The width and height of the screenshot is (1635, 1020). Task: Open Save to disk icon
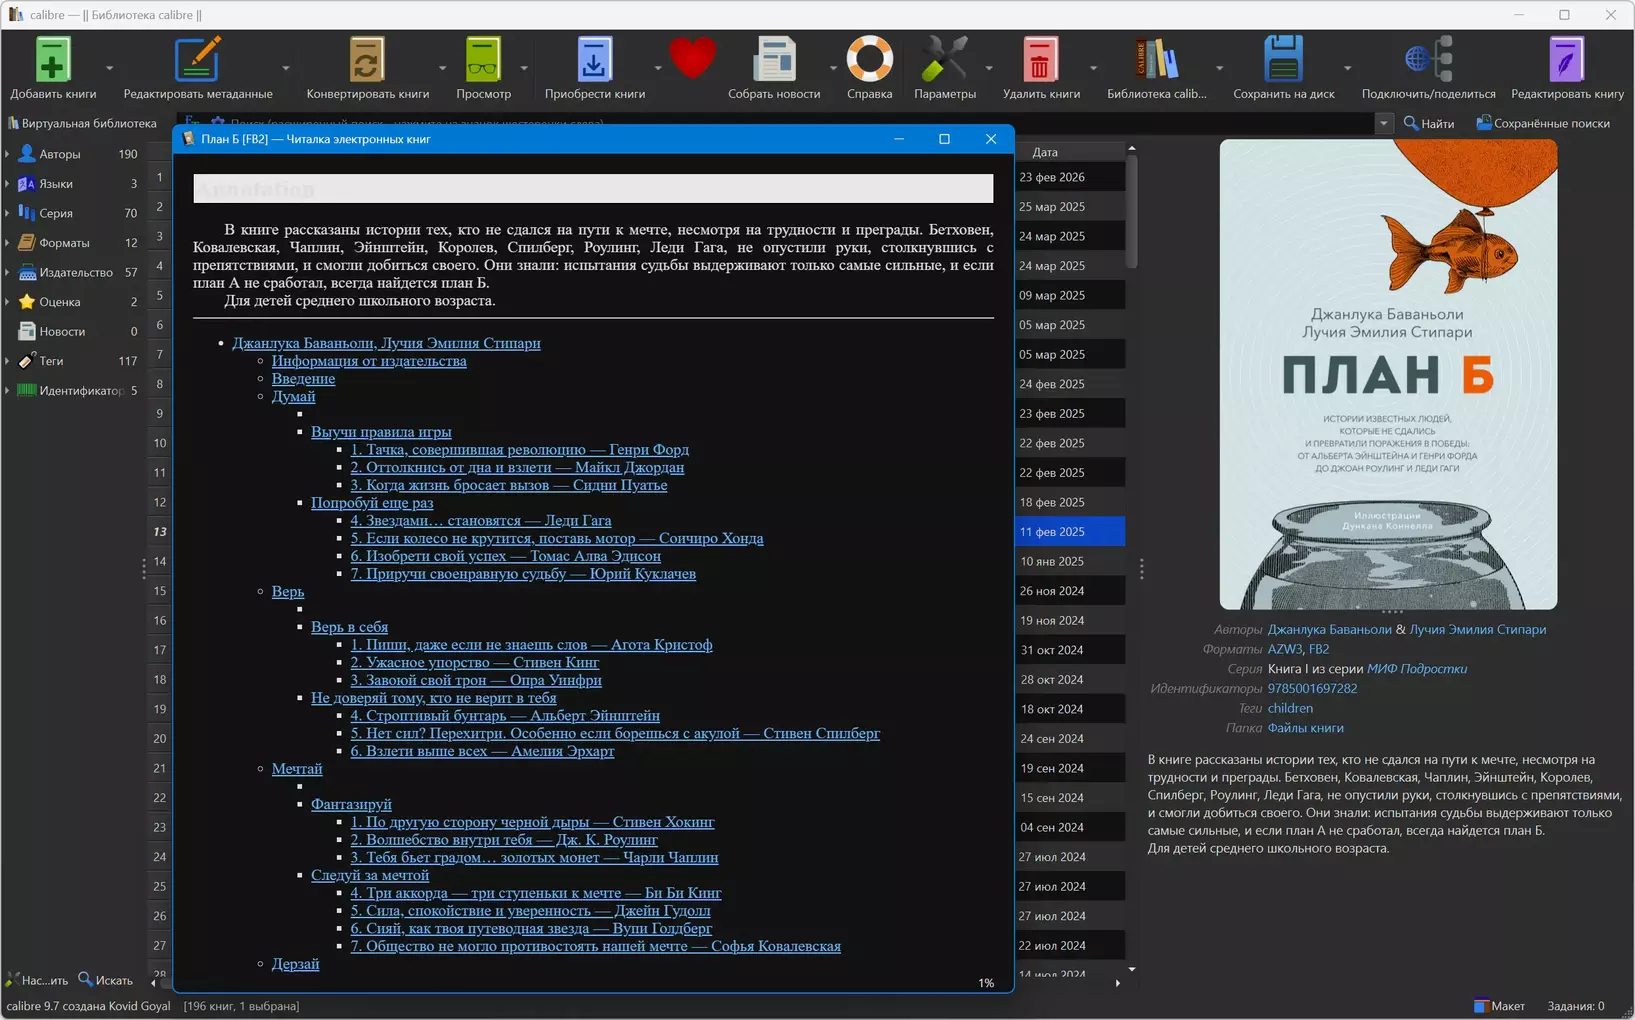click(1283, 61)
